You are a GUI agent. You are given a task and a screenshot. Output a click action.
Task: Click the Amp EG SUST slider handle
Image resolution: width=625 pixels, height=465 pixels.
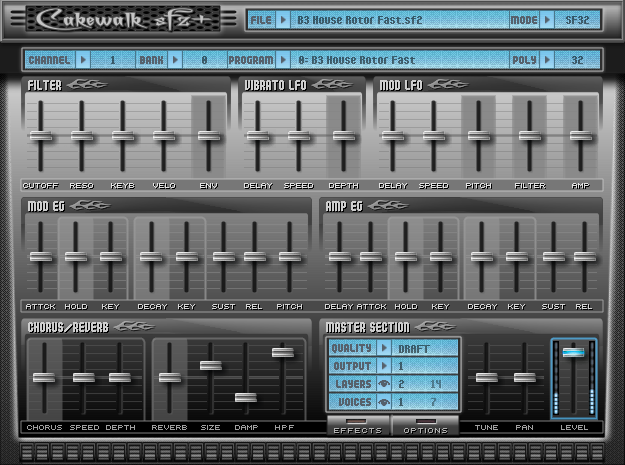pyautogui.click(x=554, y=257)
